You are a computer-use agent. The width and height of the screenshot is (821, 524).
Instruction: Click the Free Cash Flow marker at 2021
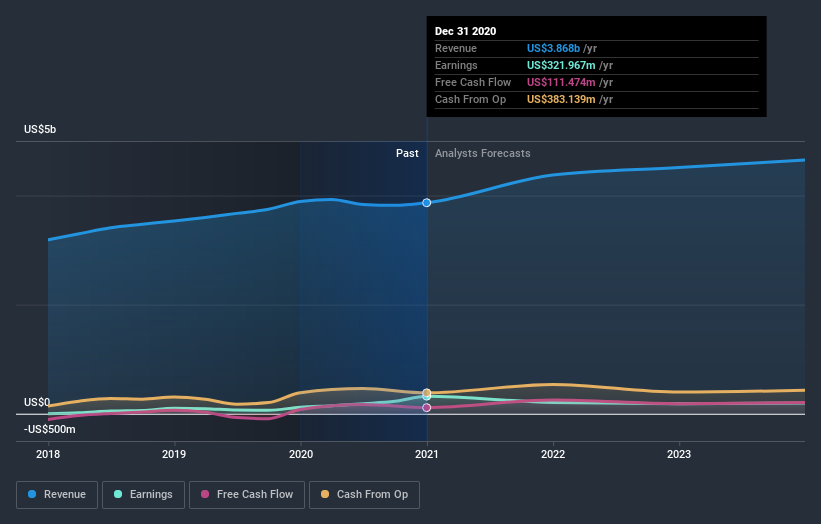coord(427,407)
